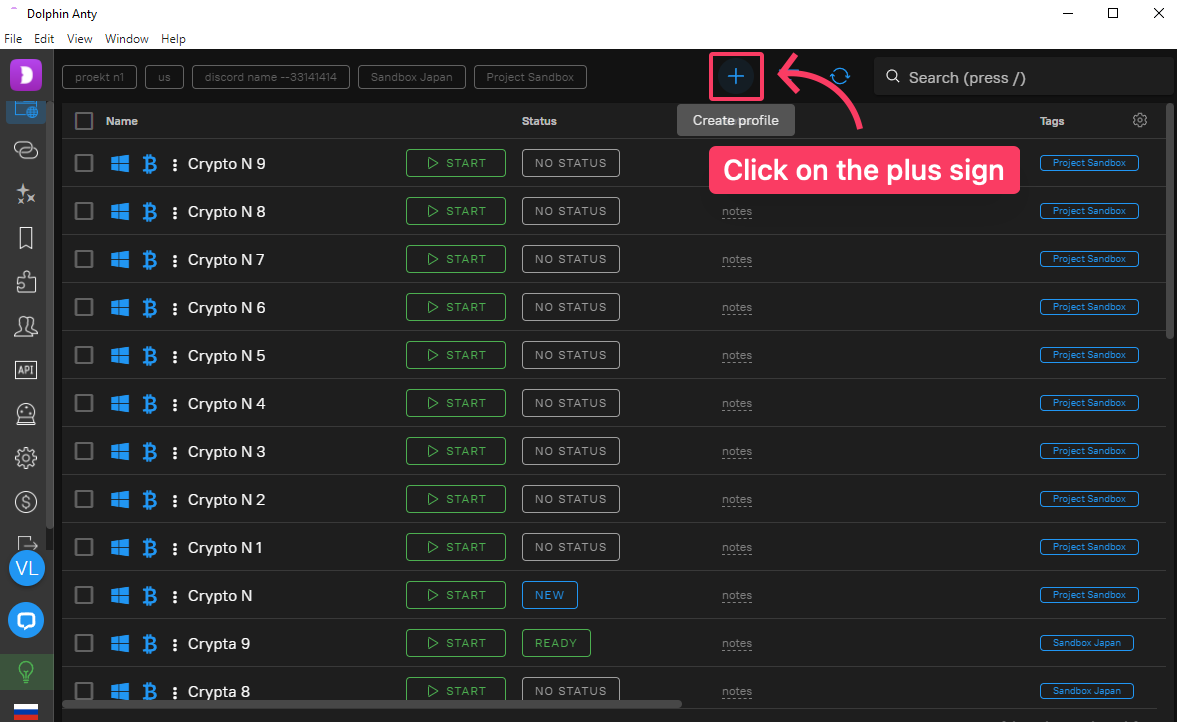Viewport: 1177px width, 722px height.
Task: Open the settings gear in sidebar
Action: [x=26, y=458]
